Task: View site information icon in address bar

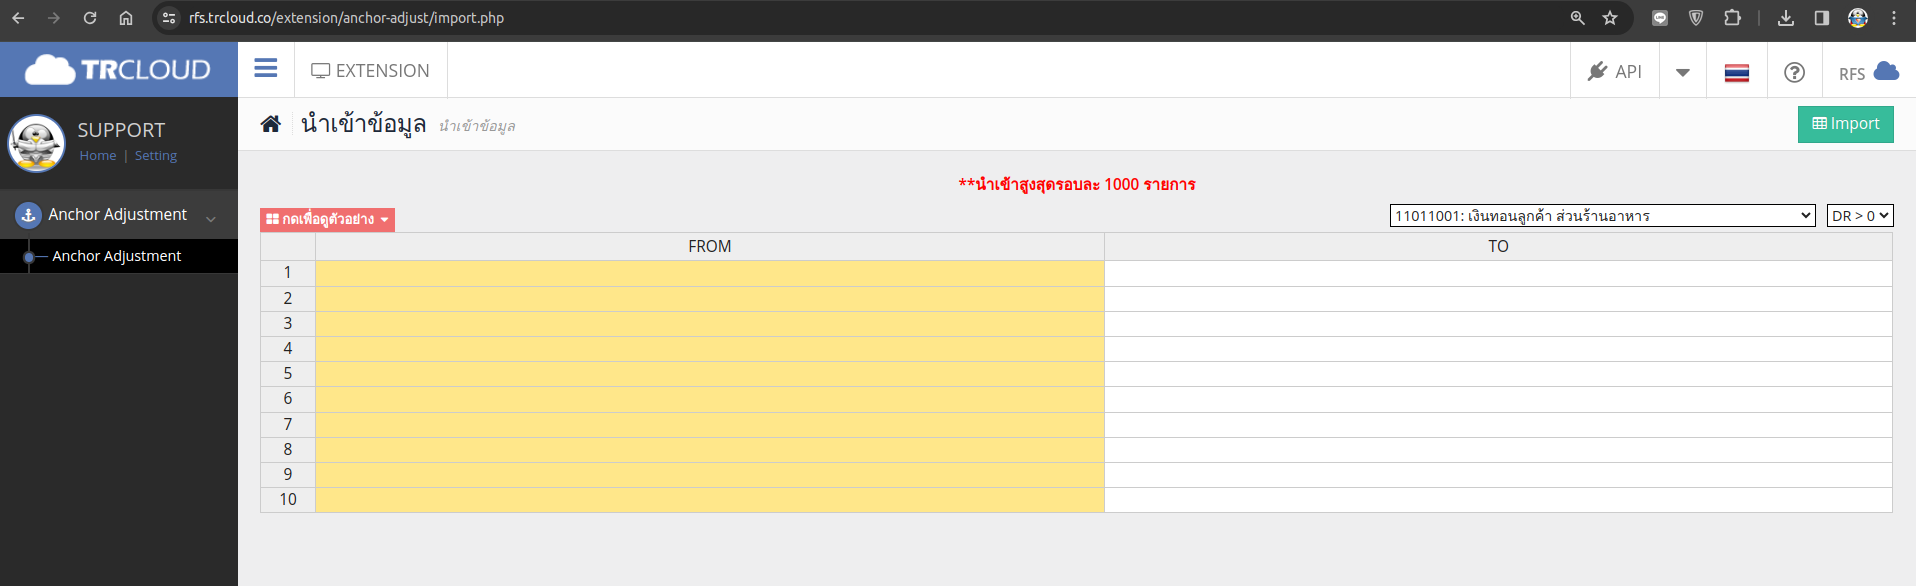Action: 169,18
